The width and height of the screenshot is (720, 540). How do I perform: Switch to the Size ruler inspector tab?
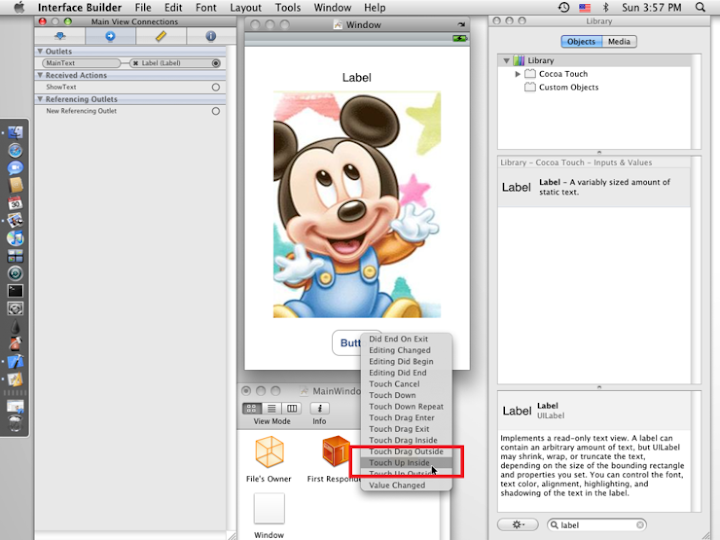coord(160,36)
